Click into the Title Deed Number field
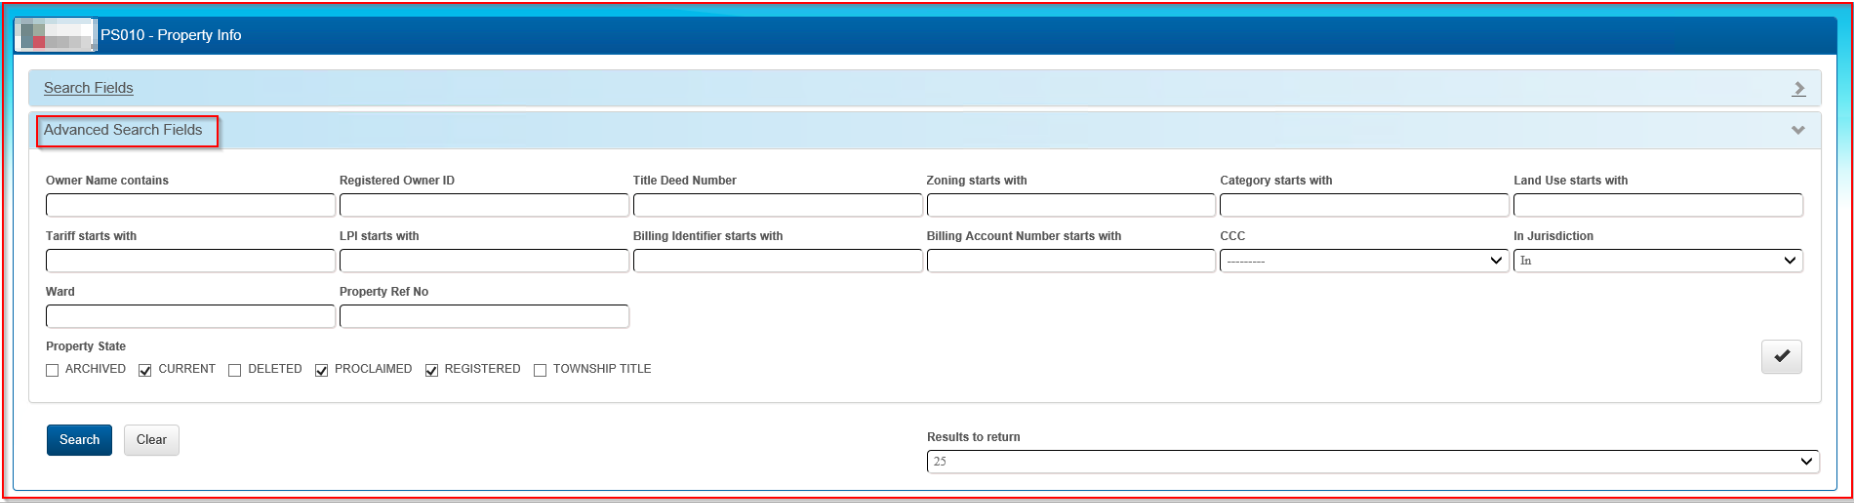The image size is (1856, 504). coord(777,206)
